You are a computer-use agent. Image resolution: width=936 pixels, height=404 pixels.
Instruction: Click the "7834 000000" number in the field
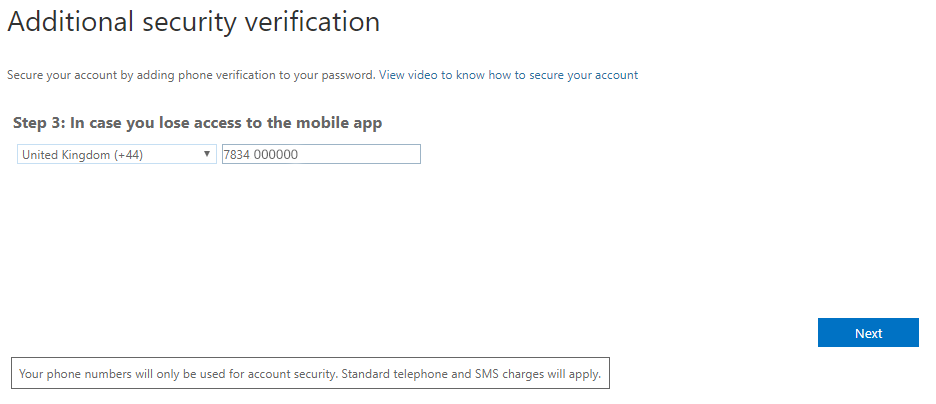(x=262, y=155)
